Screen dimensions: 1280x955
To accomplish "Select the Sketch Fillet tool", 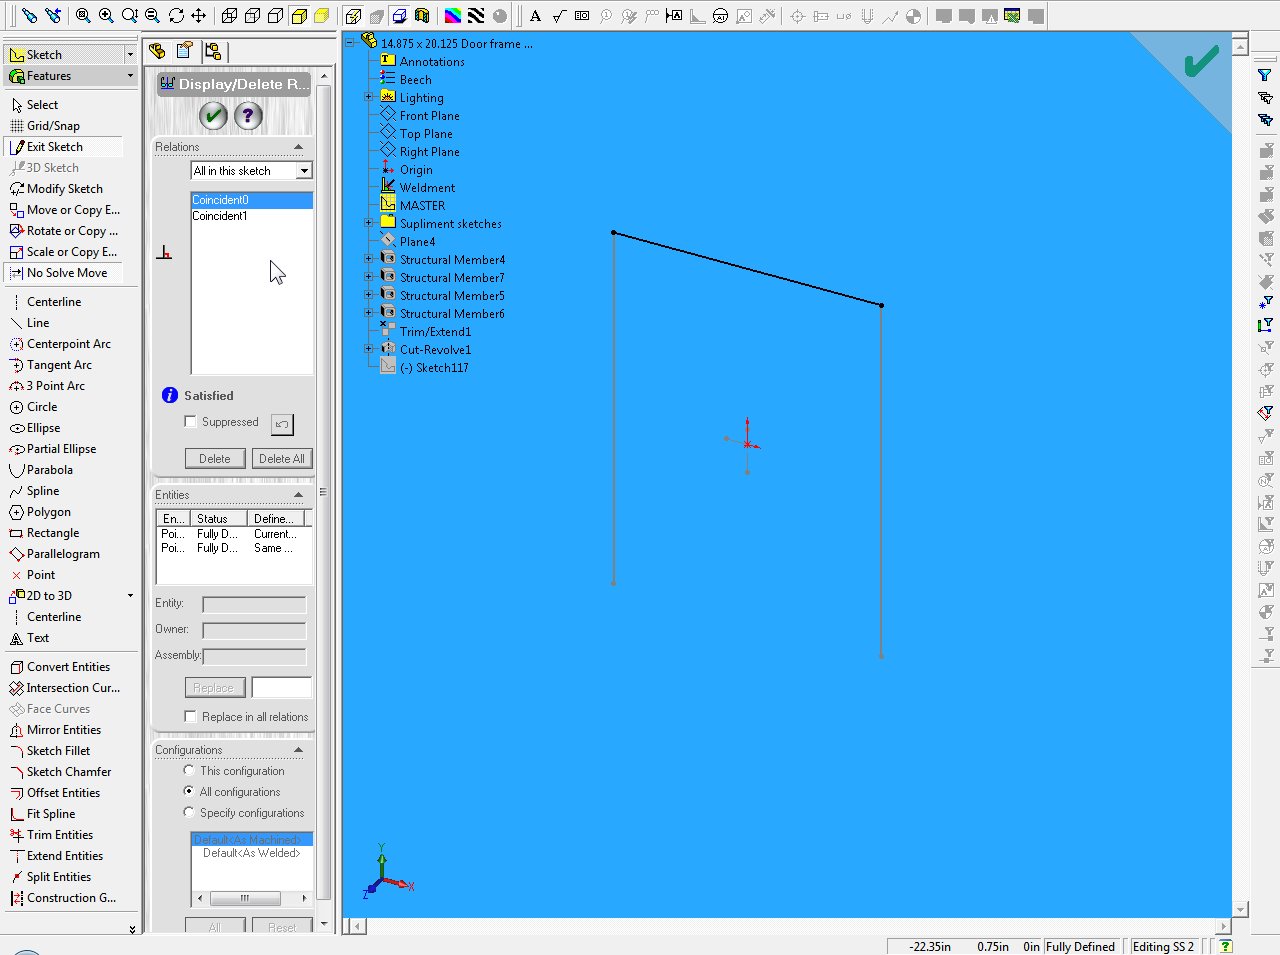I will (58, 751).
